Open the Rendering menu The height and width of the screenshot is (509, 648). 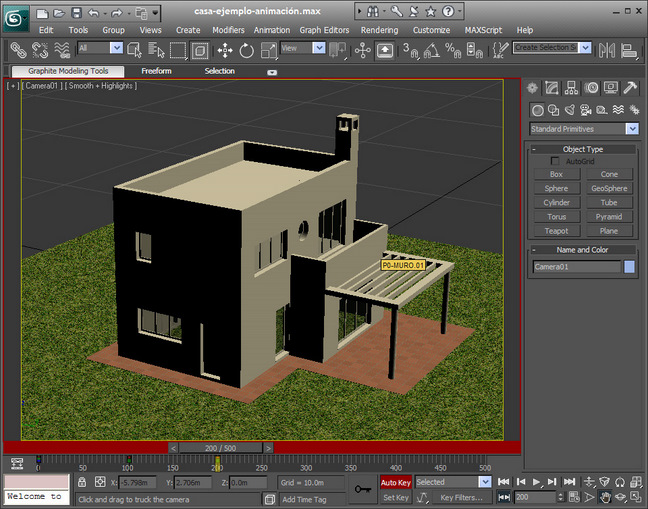point(379,30)
